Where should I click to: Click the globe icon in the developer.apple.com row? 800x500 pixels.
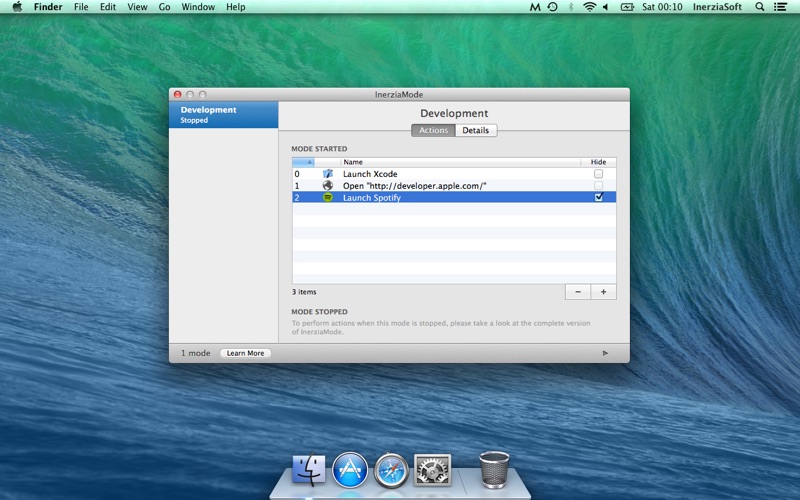tap(328, 186)
